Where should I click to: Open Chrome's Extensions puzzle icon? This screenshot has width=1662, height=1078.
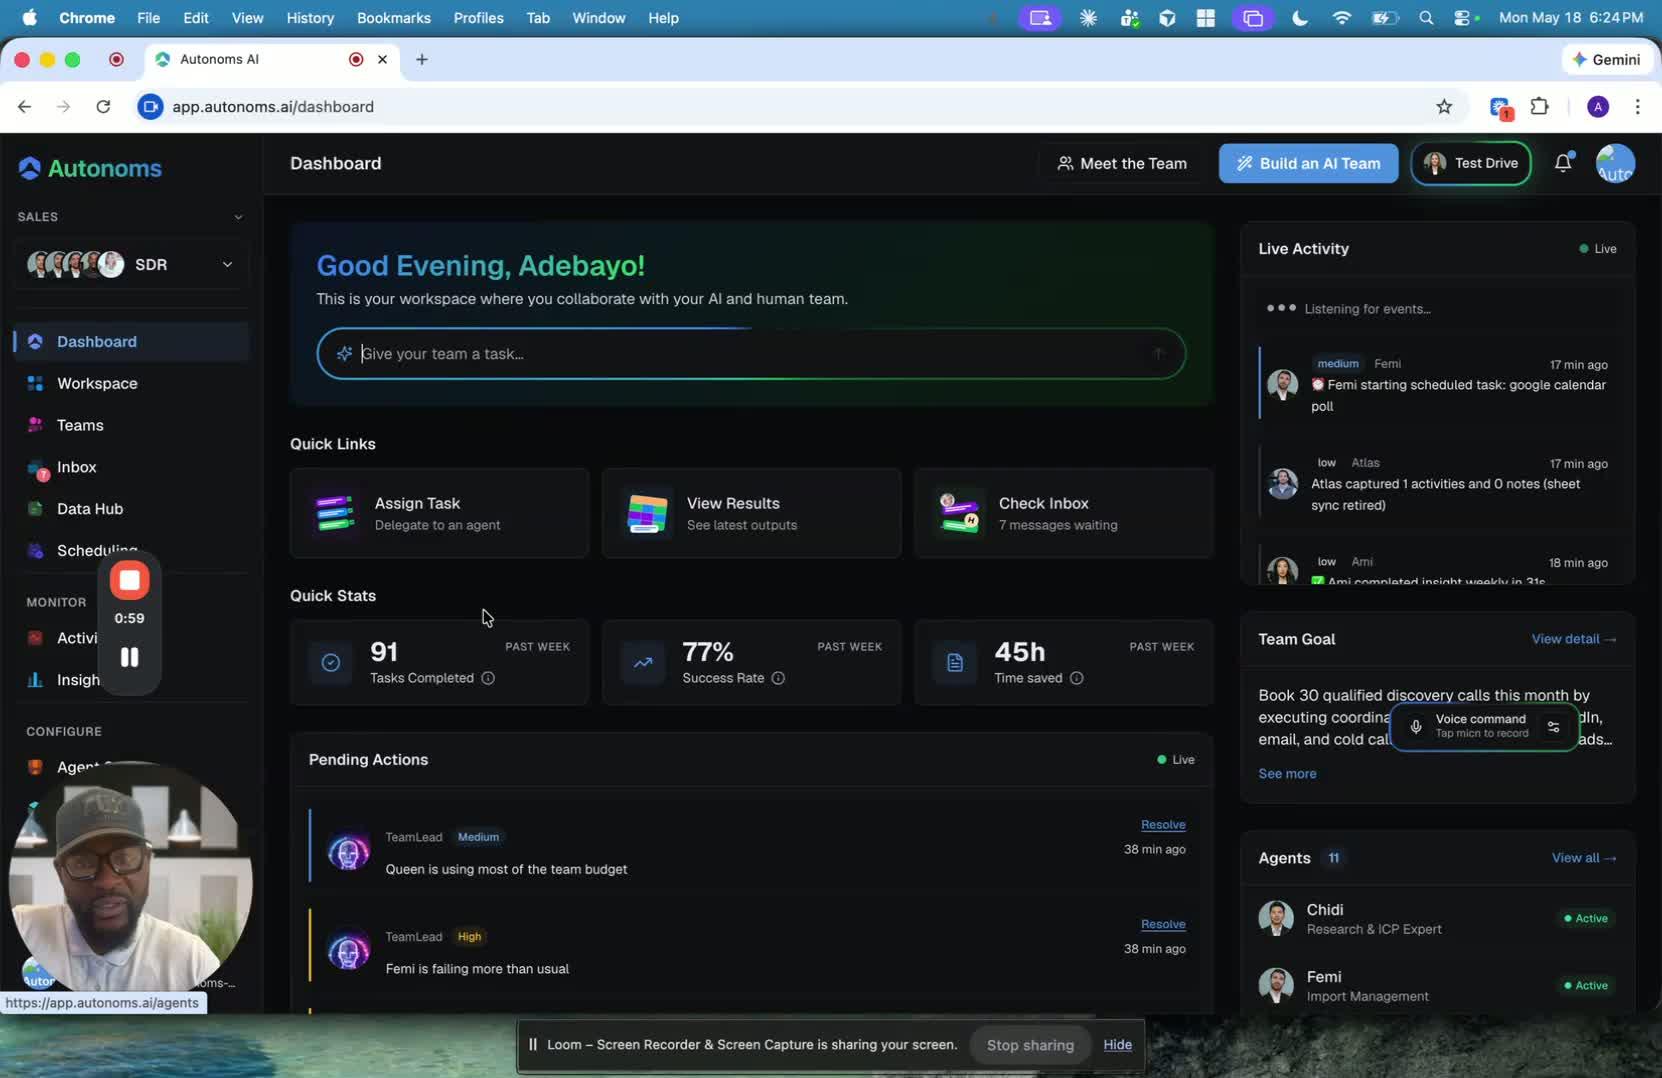coord(1540,107)
